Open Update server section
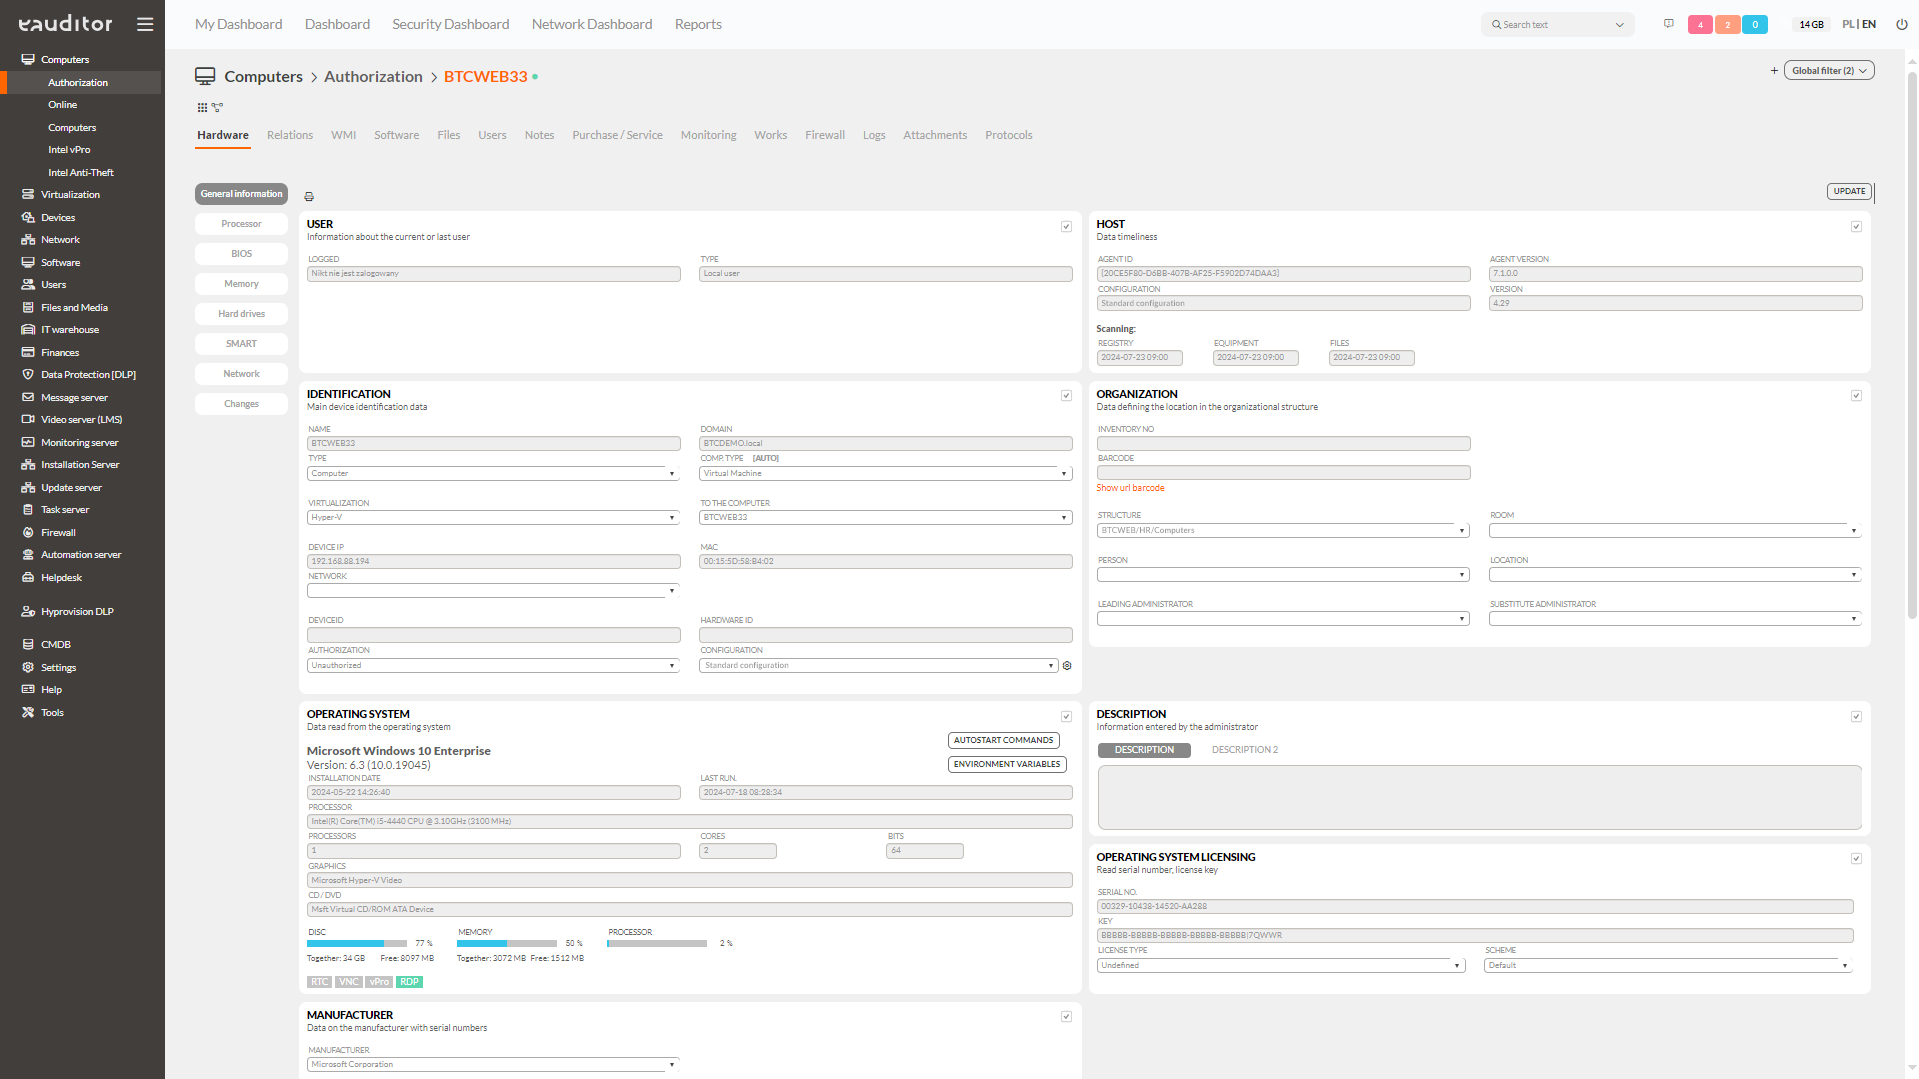The height and width of the screenshot is (1079, 1919). click(71, 488)
